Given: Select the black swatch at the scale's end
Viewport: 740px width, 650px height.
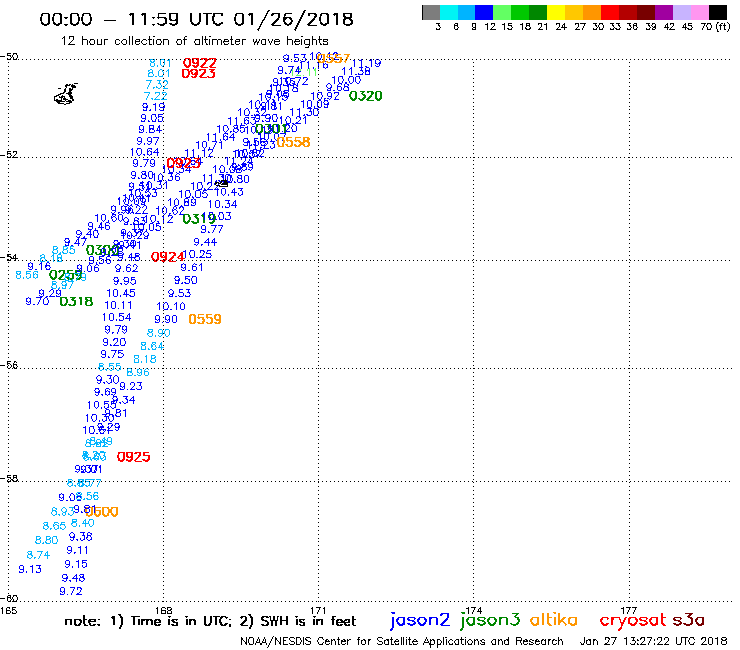Looking at the screenshot, I should 717,12.
